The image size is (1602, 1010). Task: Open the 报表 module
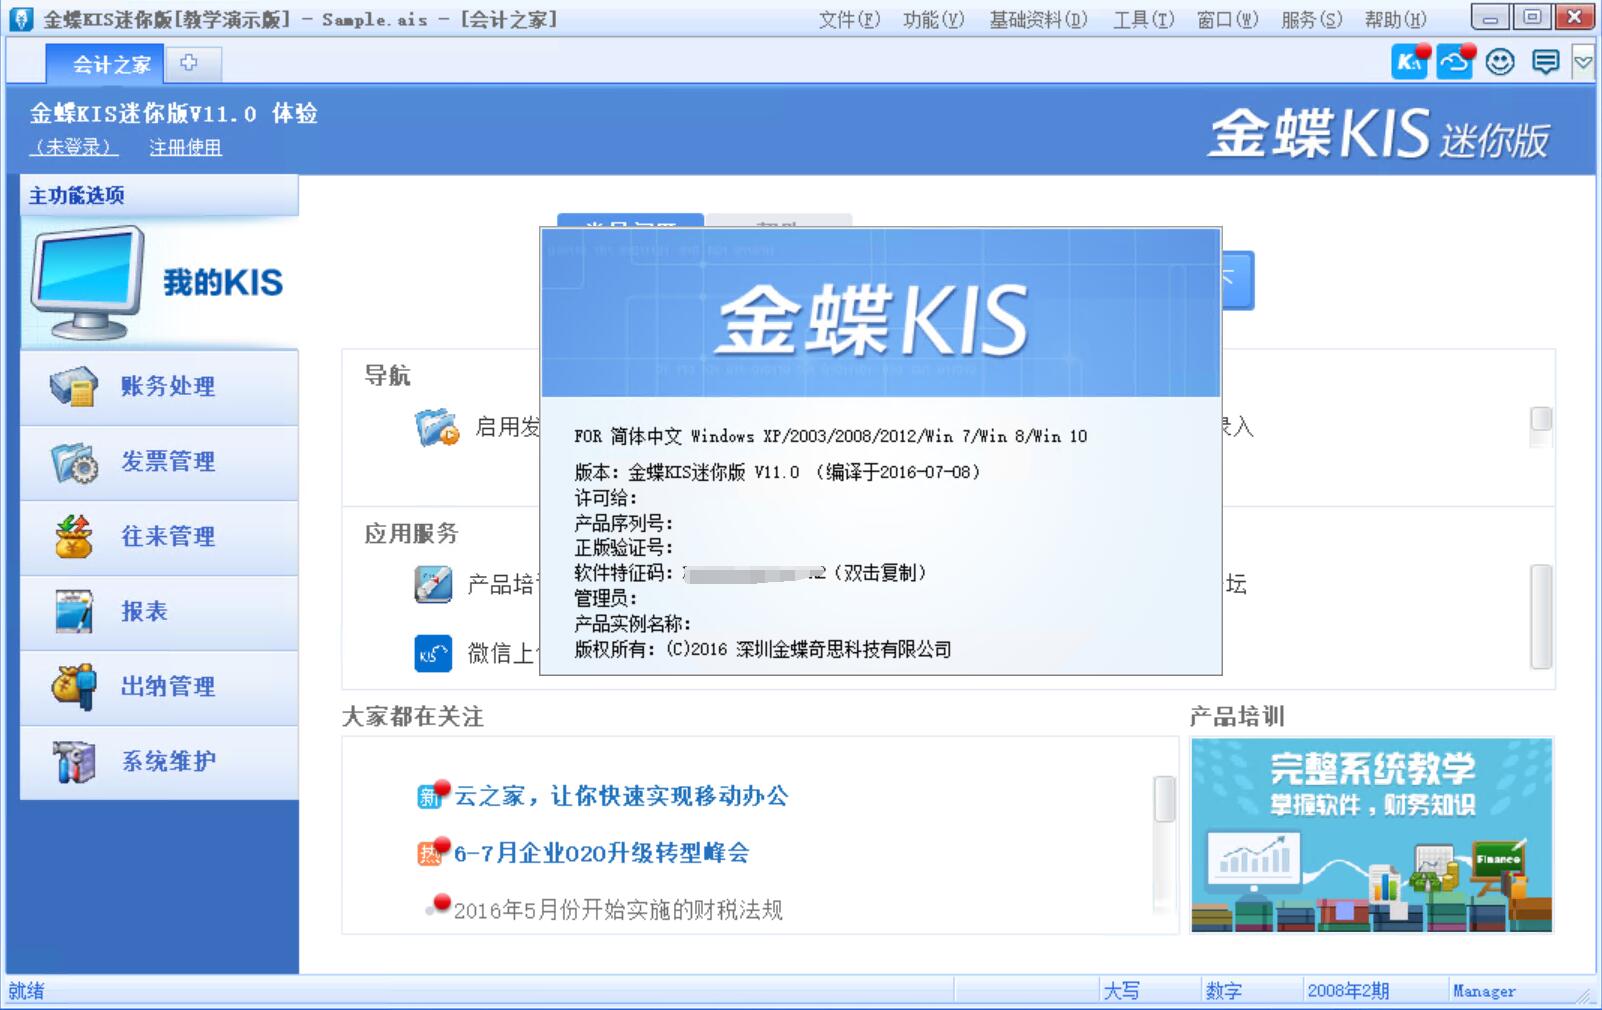159,612
